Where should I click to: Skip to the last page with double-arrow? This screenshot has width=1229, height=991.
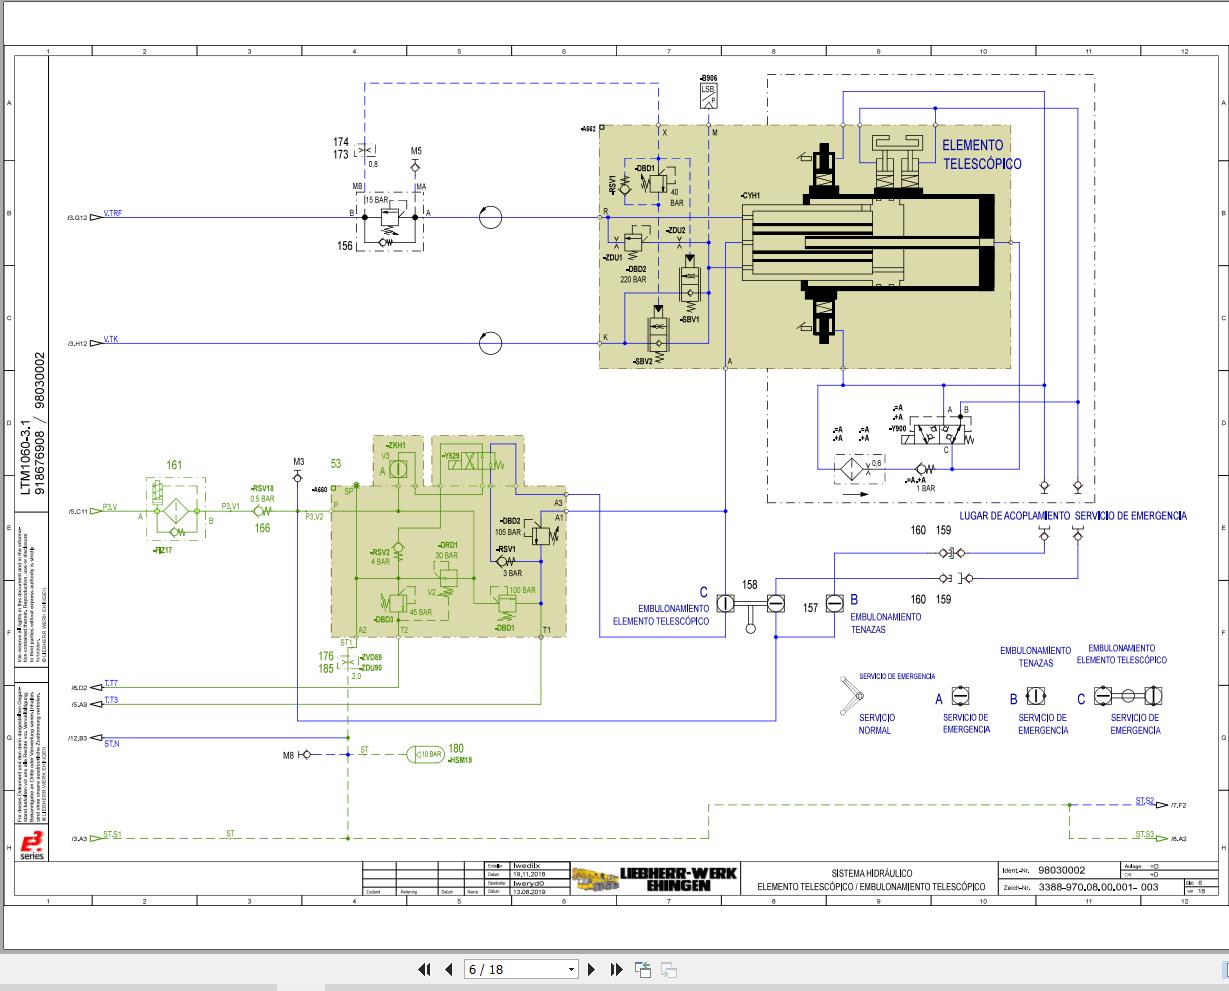pyautogui.click(x=616, y=969)
